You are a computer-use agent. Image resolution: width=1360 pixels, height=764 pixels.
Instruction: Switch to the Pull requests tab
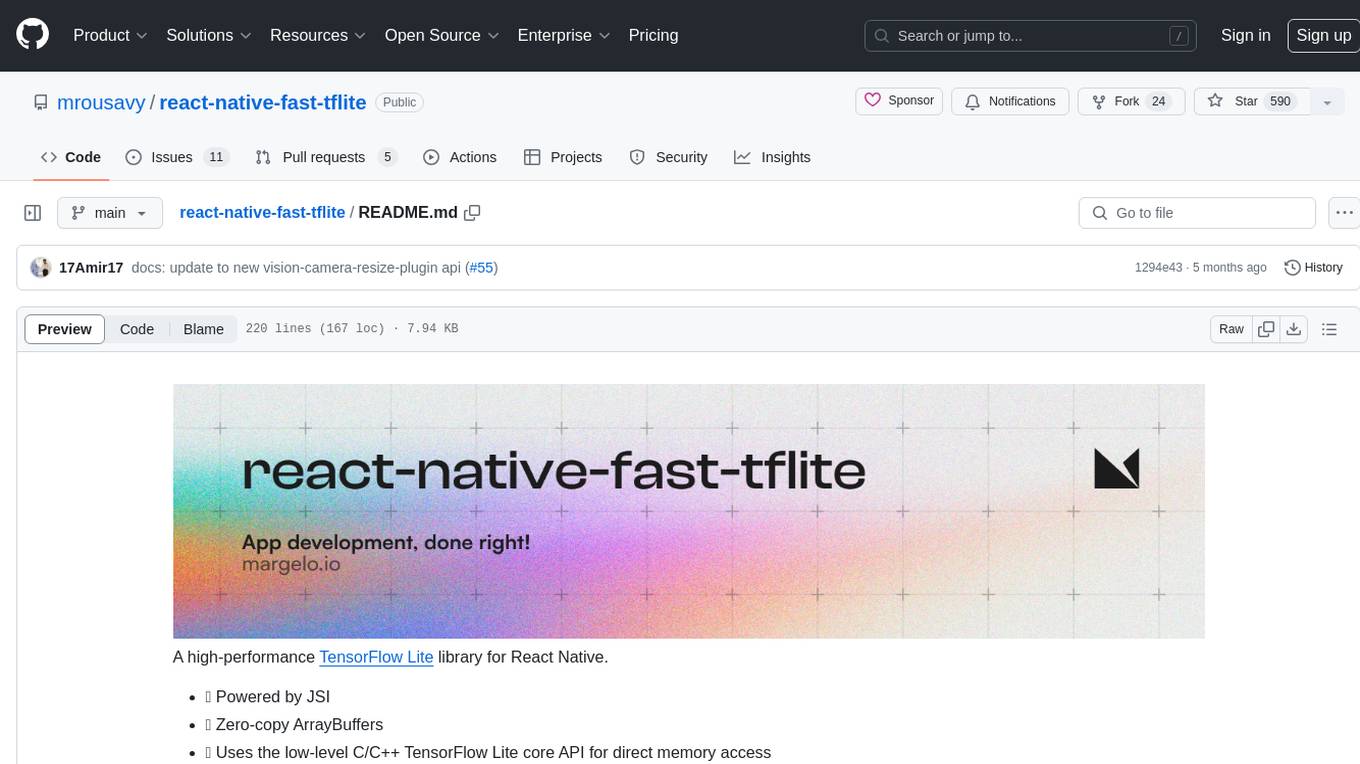(x=326, y=157)
